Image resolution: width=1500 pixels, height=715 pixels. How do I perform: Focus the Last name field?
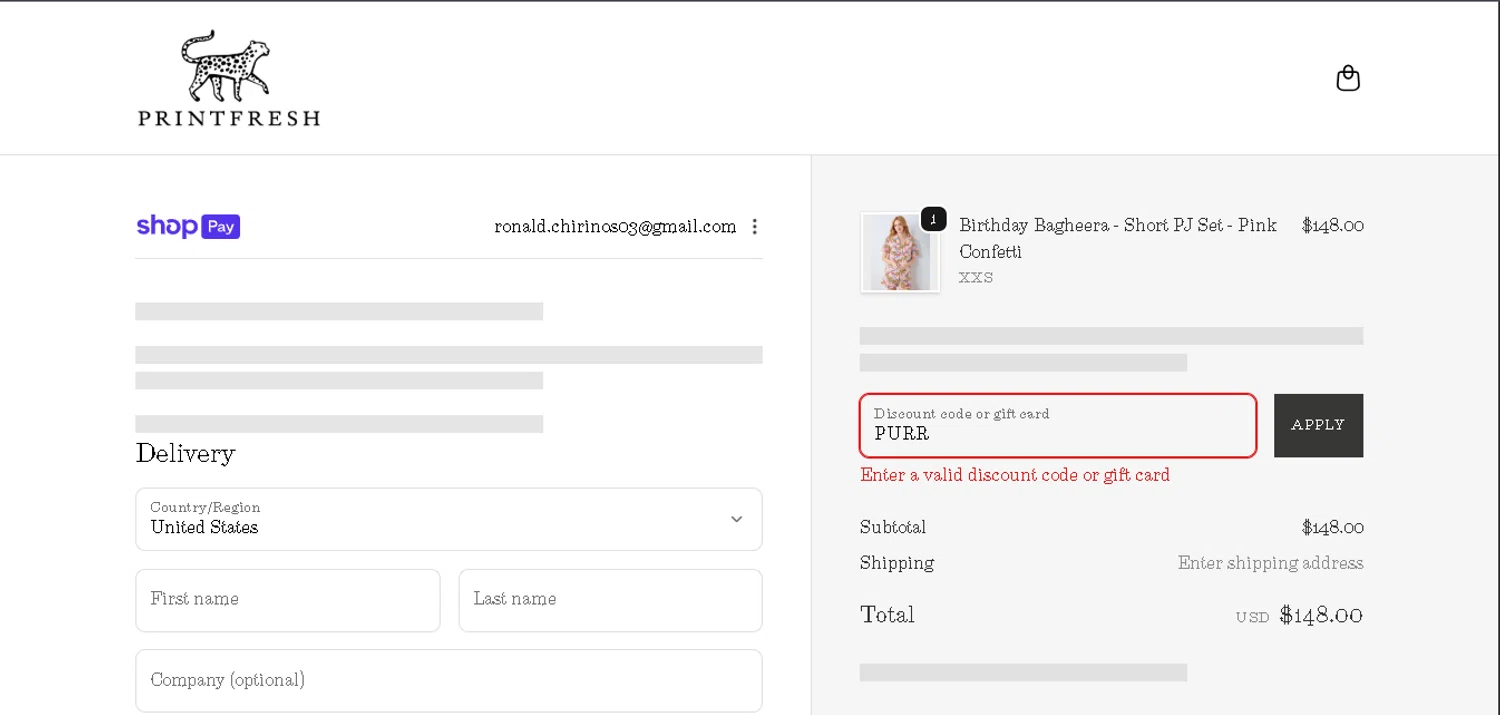[610, 600]
